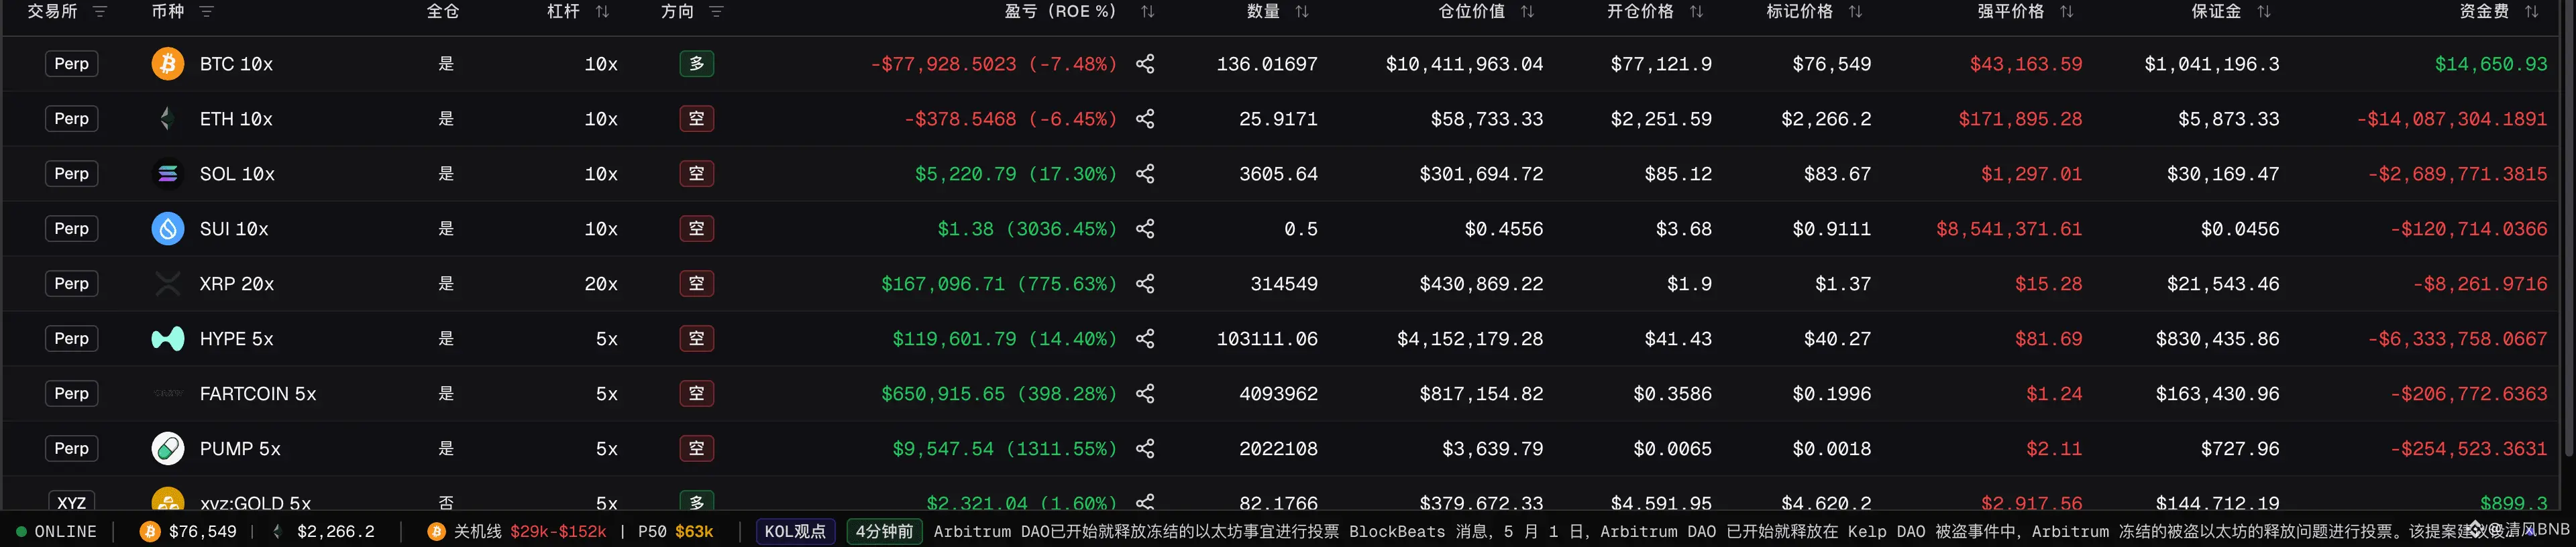Screen dimensions: 2576x547
Task: Open share for FARTCOIN position
Action: point(1145,394)
